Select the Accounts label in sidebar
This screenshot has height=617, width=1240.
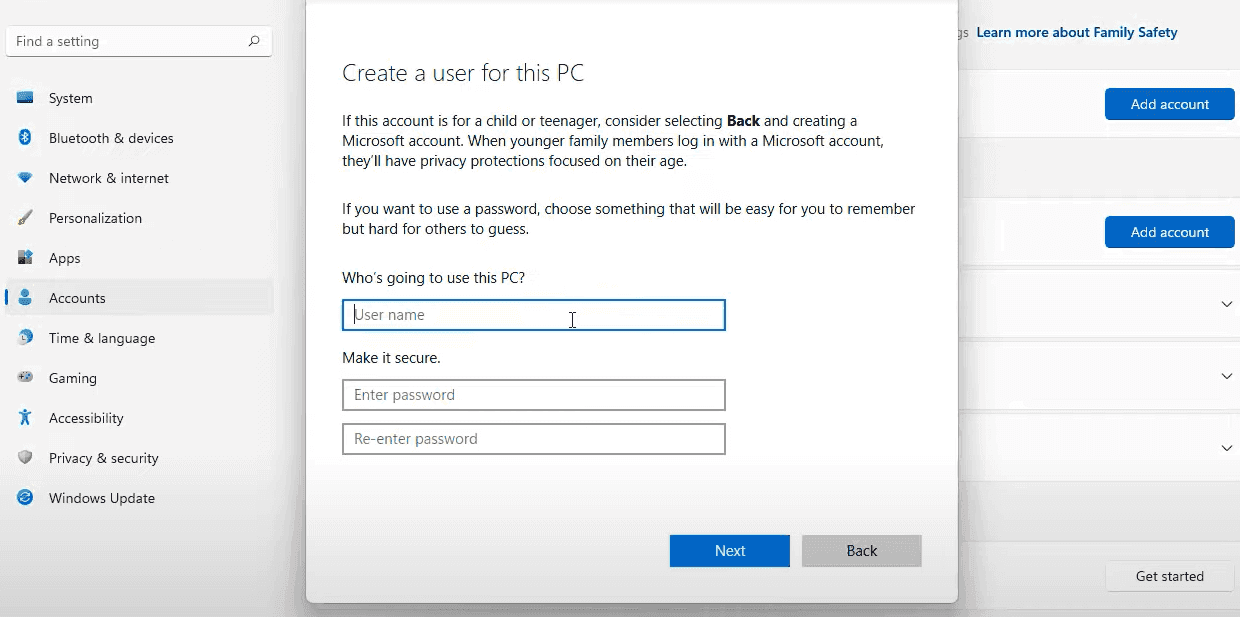coord(77,298)
